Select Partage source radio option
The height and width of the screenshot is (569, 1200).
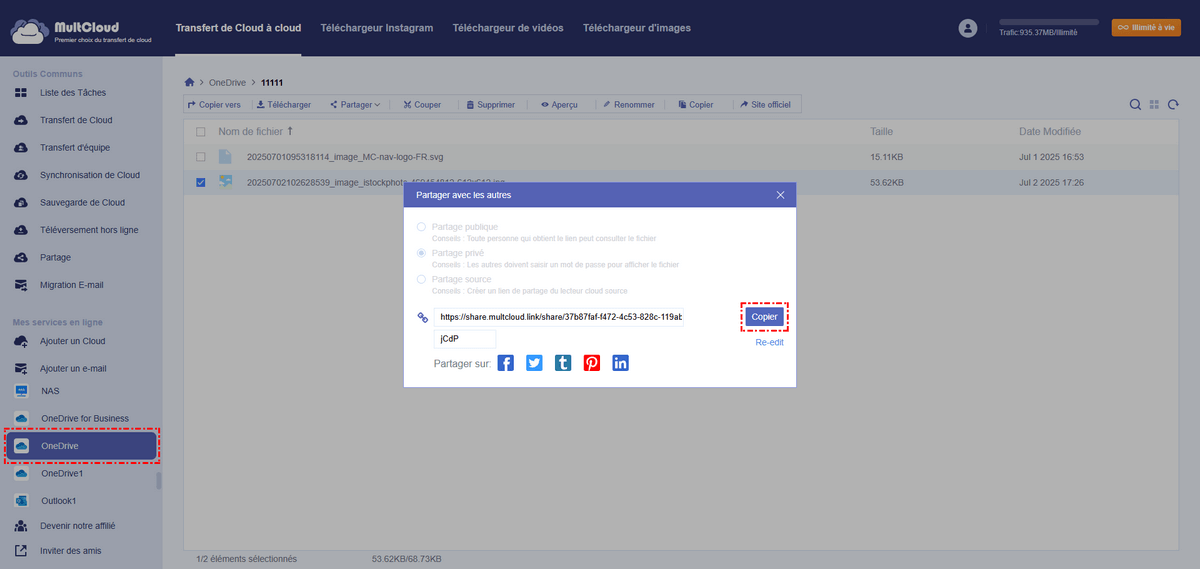tap(421, 279)
